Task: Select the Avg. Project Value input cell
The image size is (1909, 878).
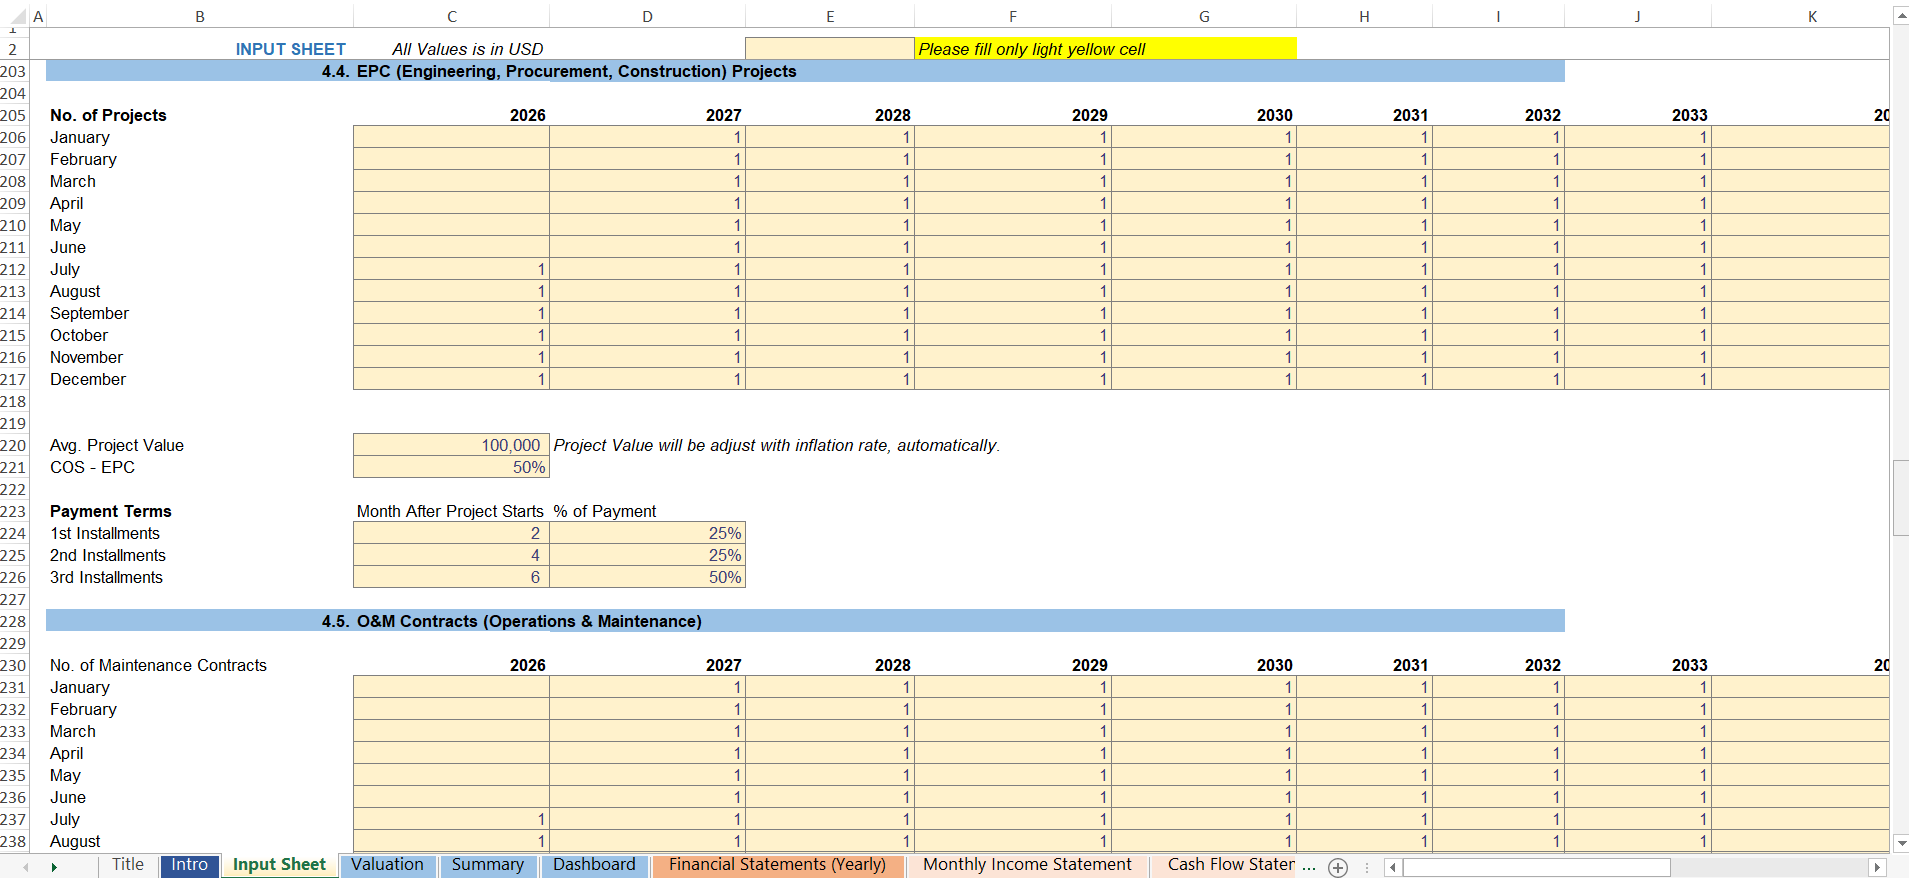Action: [x=451, y=445]
